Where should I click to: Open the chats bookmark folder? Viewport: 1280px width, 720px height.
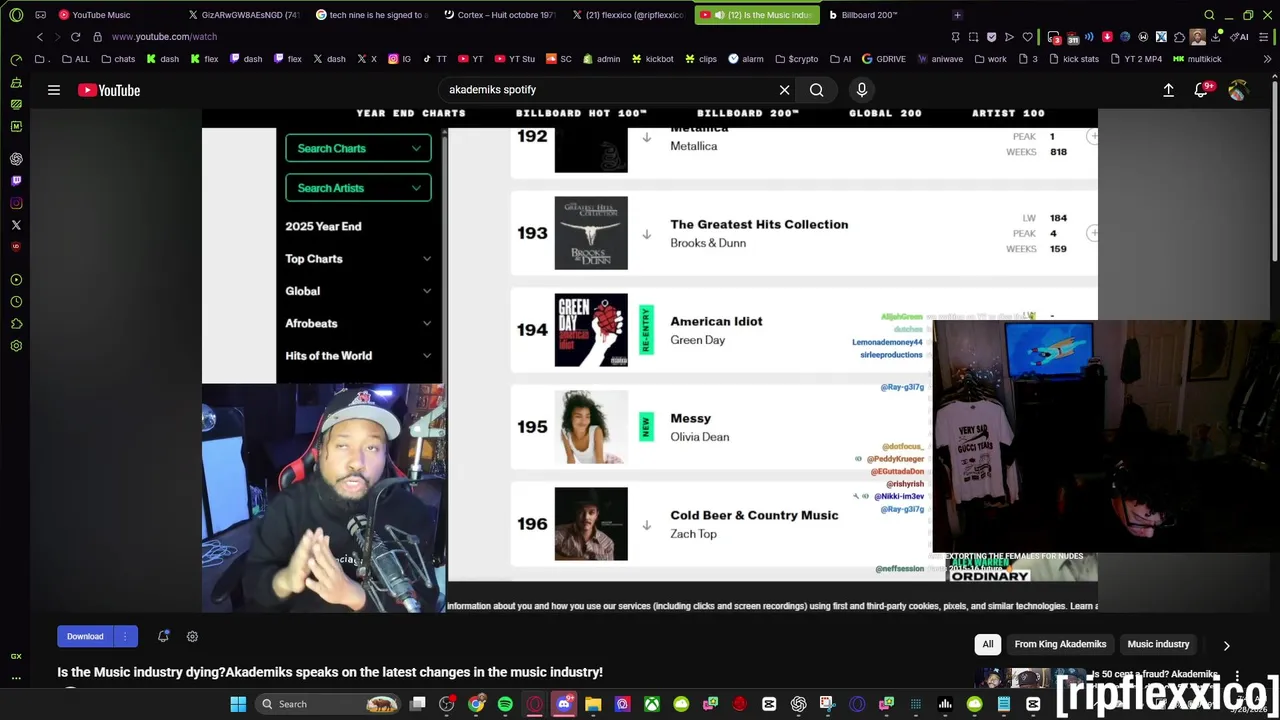click(117, 59)
